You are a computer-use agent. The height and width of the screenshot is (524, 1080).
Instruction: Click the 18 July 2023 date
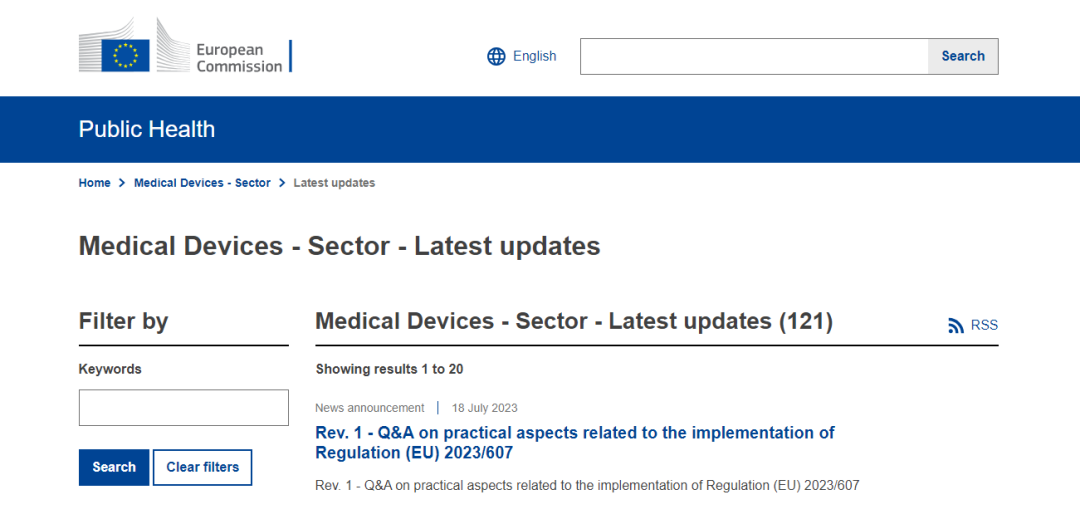[484, 408]
